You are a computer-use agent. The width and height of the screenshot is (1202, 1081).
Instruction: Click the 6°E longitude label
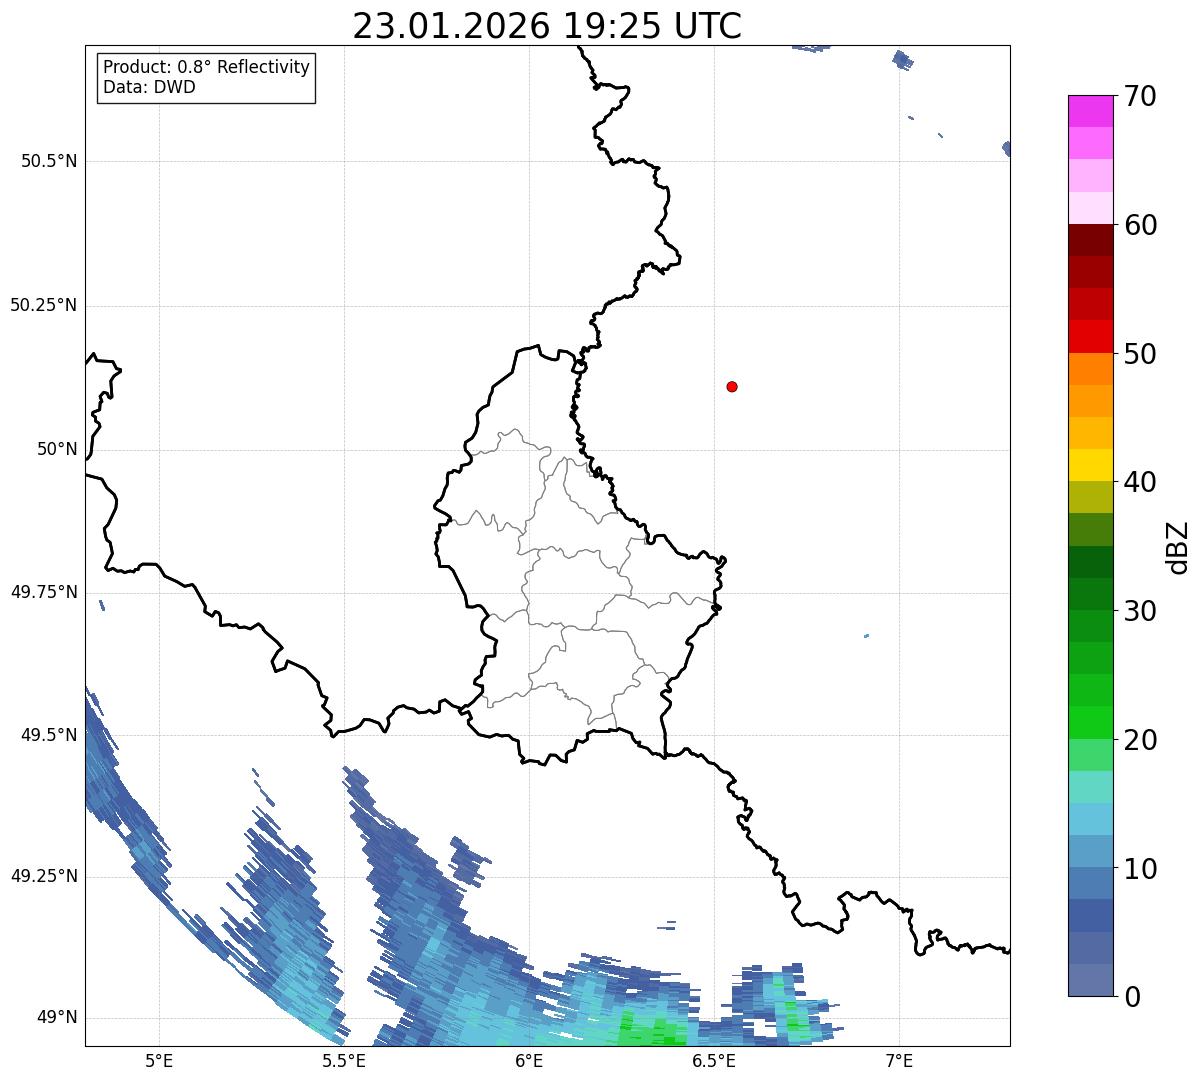click(530, 1060)
